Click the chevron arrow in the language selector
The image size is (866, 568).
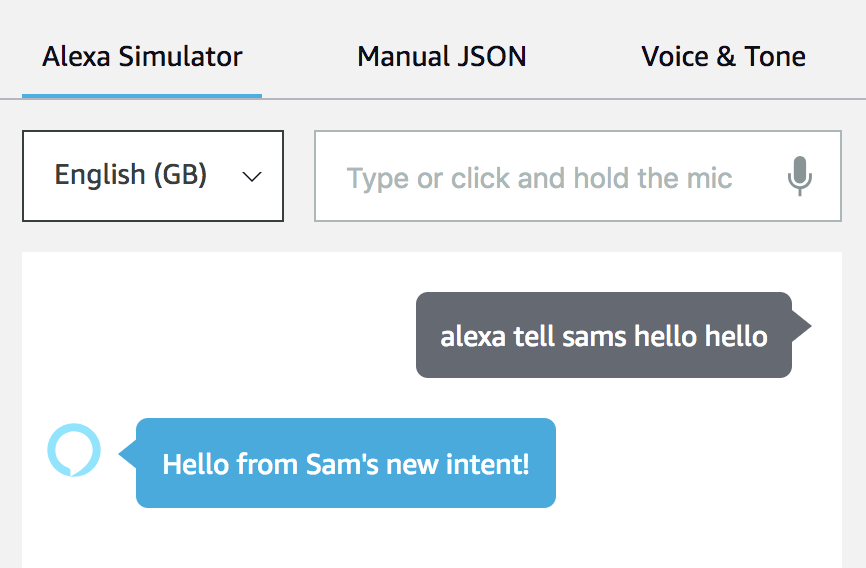[x=252, y=177]
